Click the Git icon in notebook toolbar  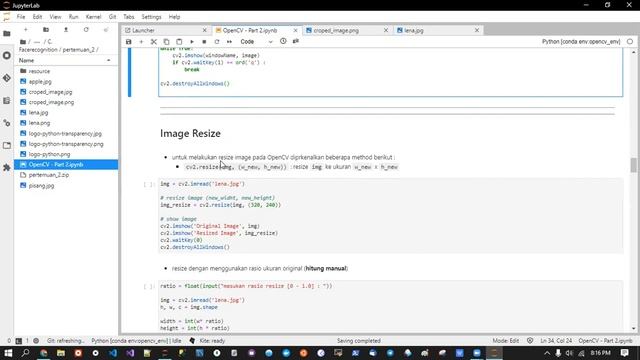(296, 41)
